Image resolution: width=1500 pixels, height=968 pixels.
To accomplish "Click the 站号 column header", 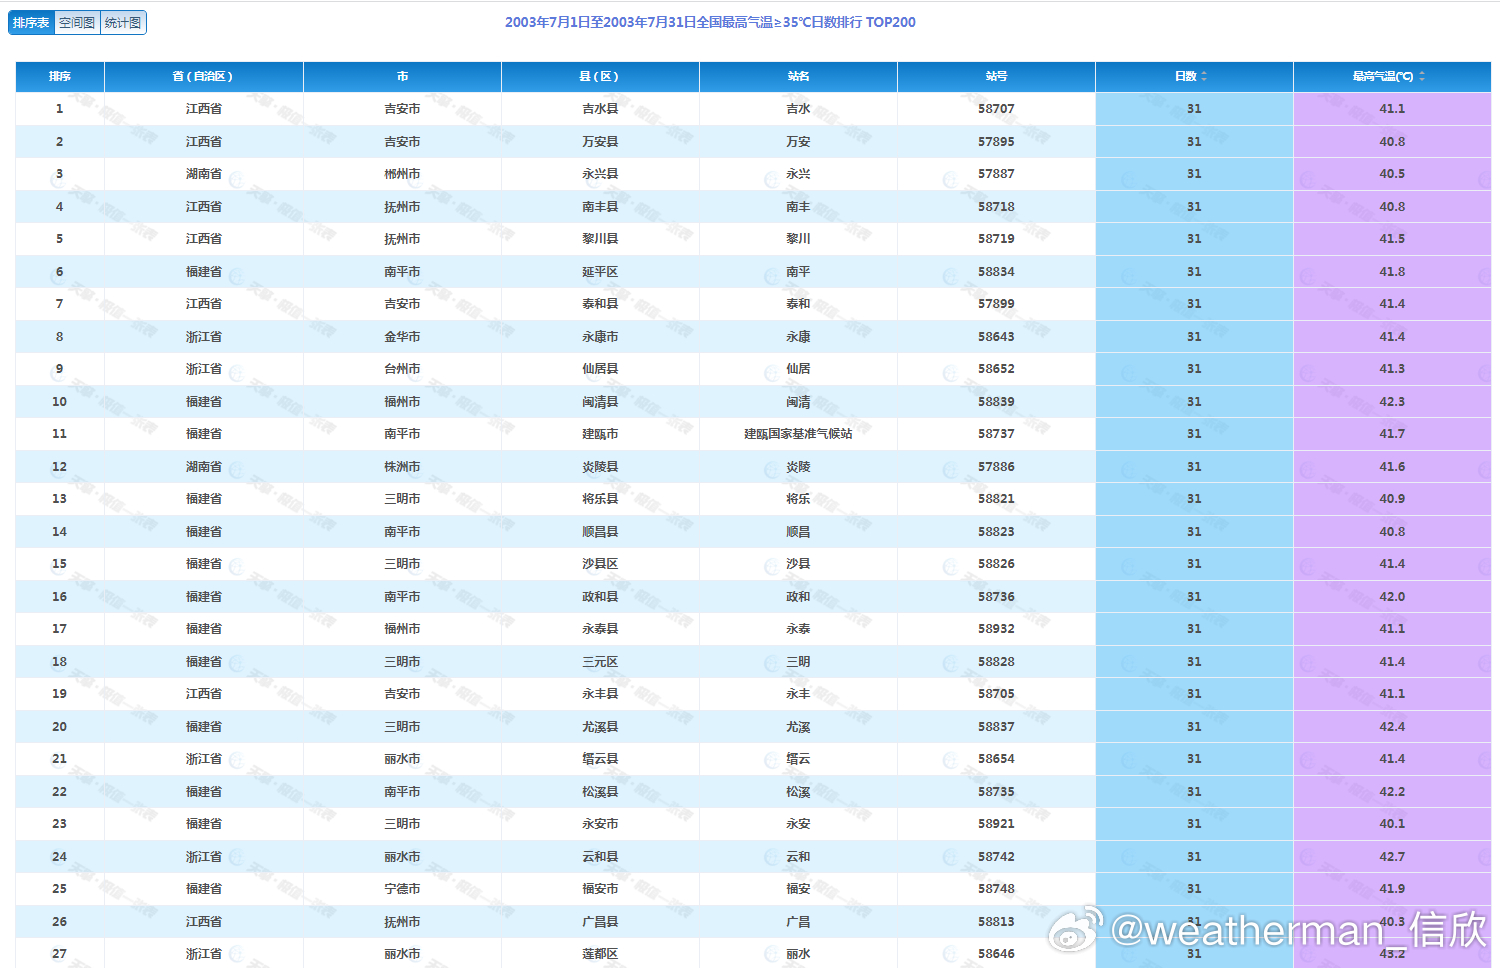I will pyautogui.click(x=996, y=76).
